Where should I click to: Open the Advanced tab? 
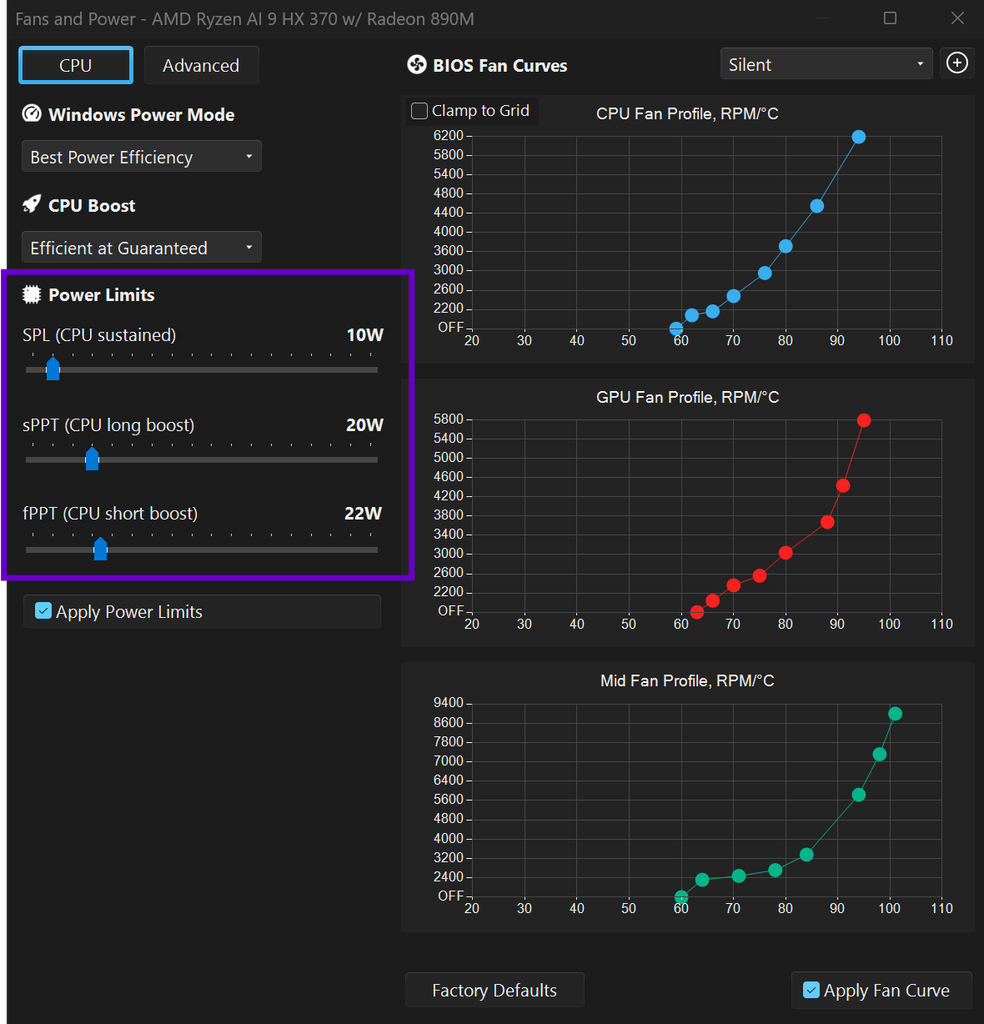pos(201,65)
